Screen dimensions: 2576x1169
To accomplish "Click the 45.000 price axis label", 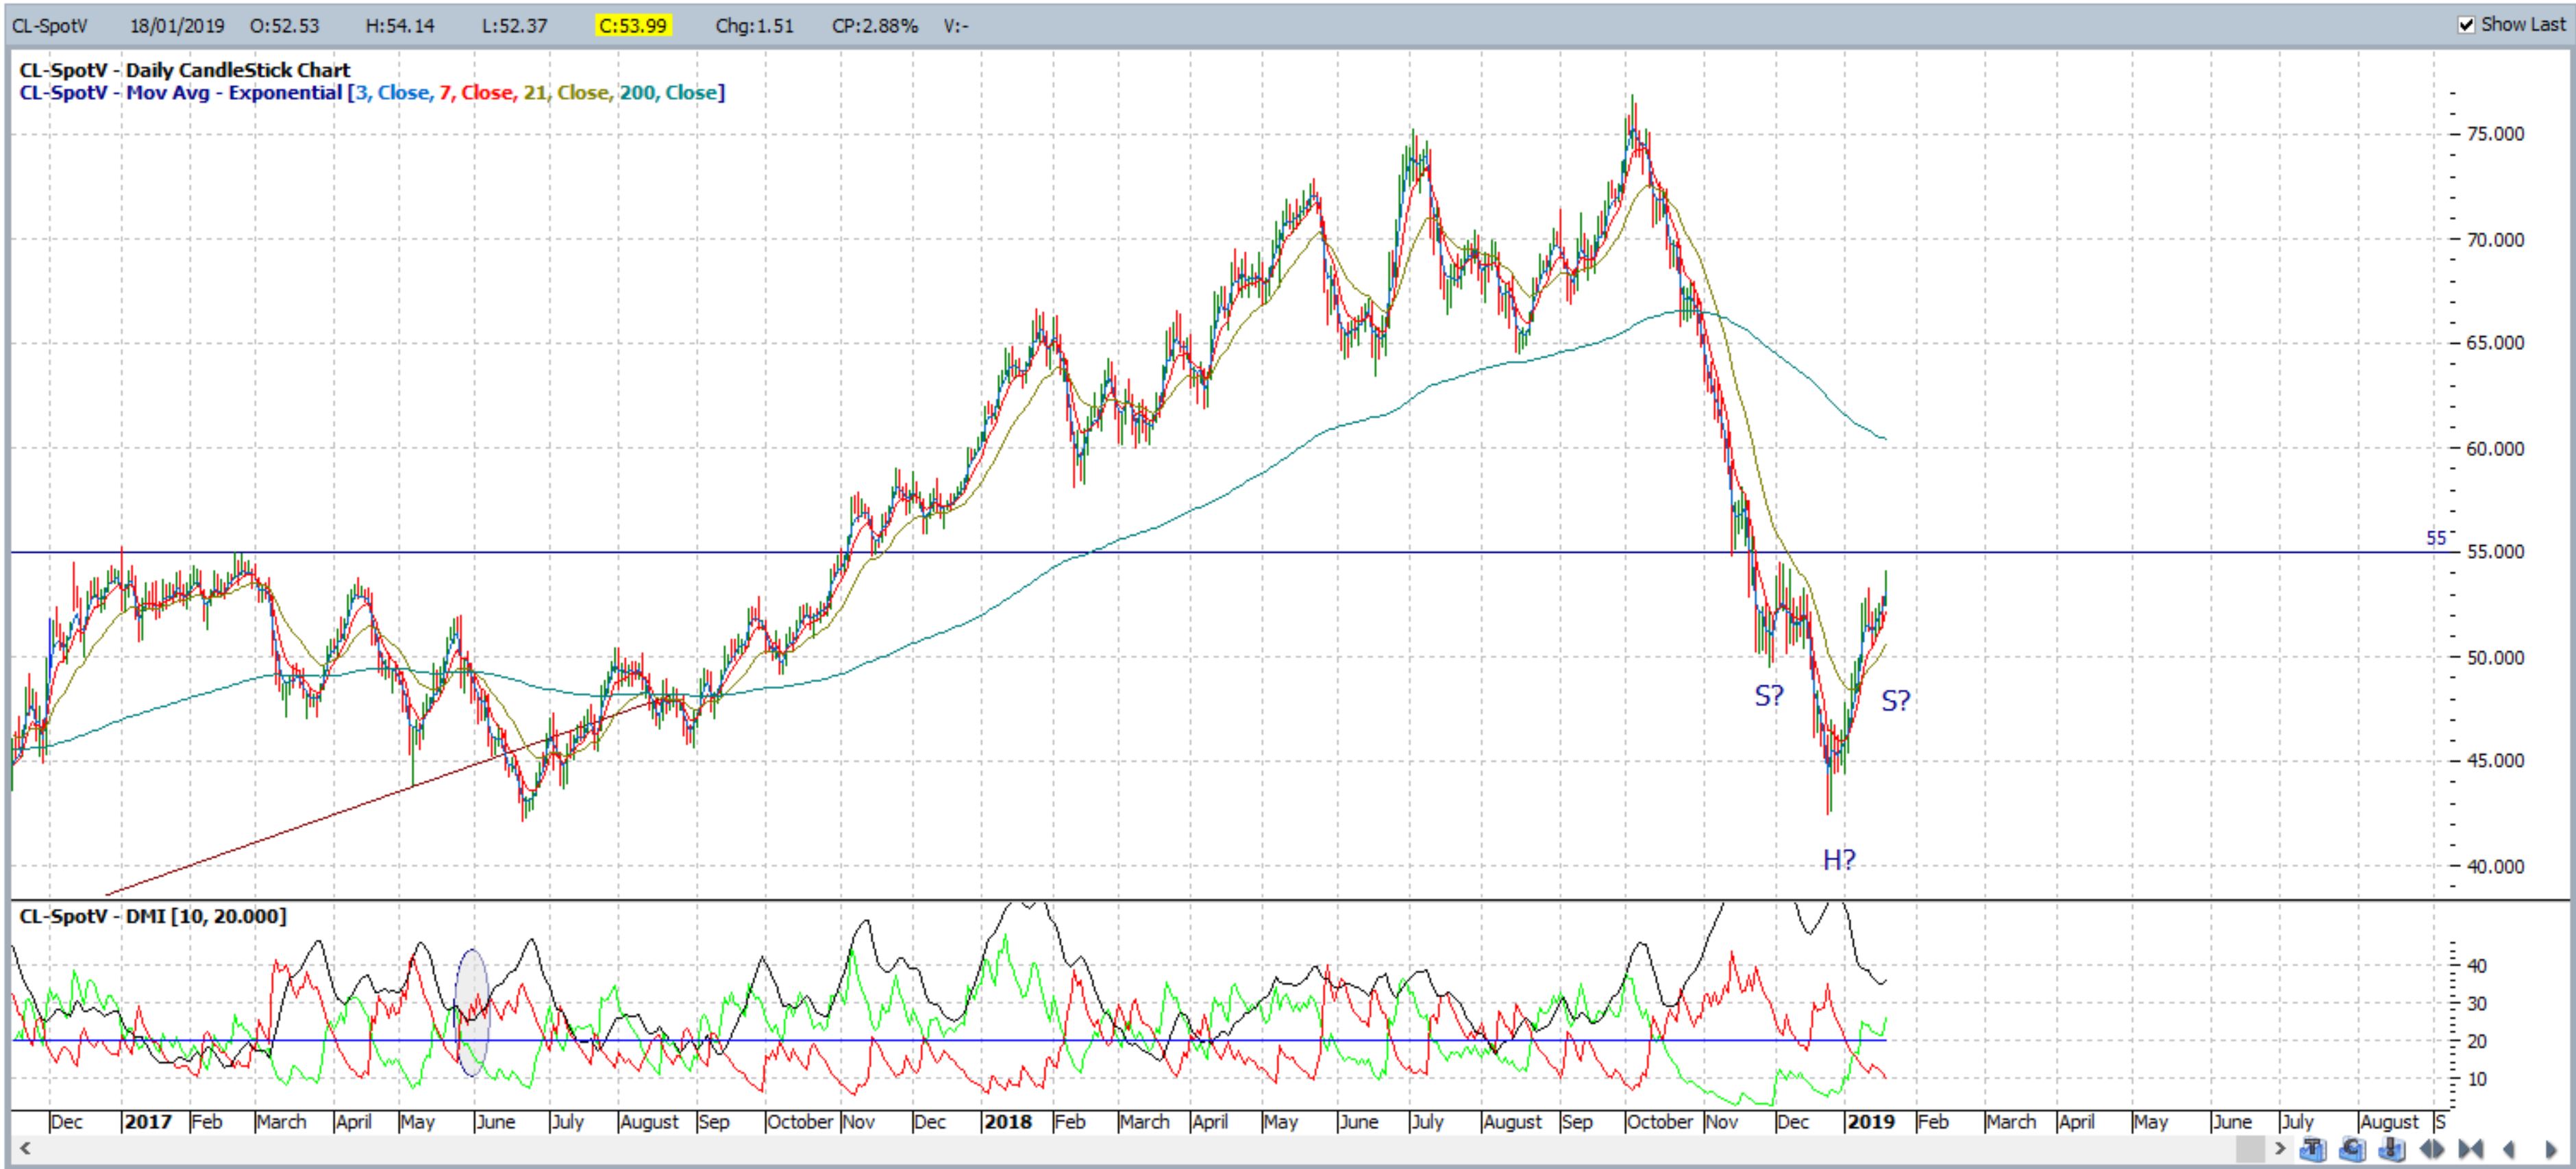I will pyautogui.click(x=2496, y=761).
